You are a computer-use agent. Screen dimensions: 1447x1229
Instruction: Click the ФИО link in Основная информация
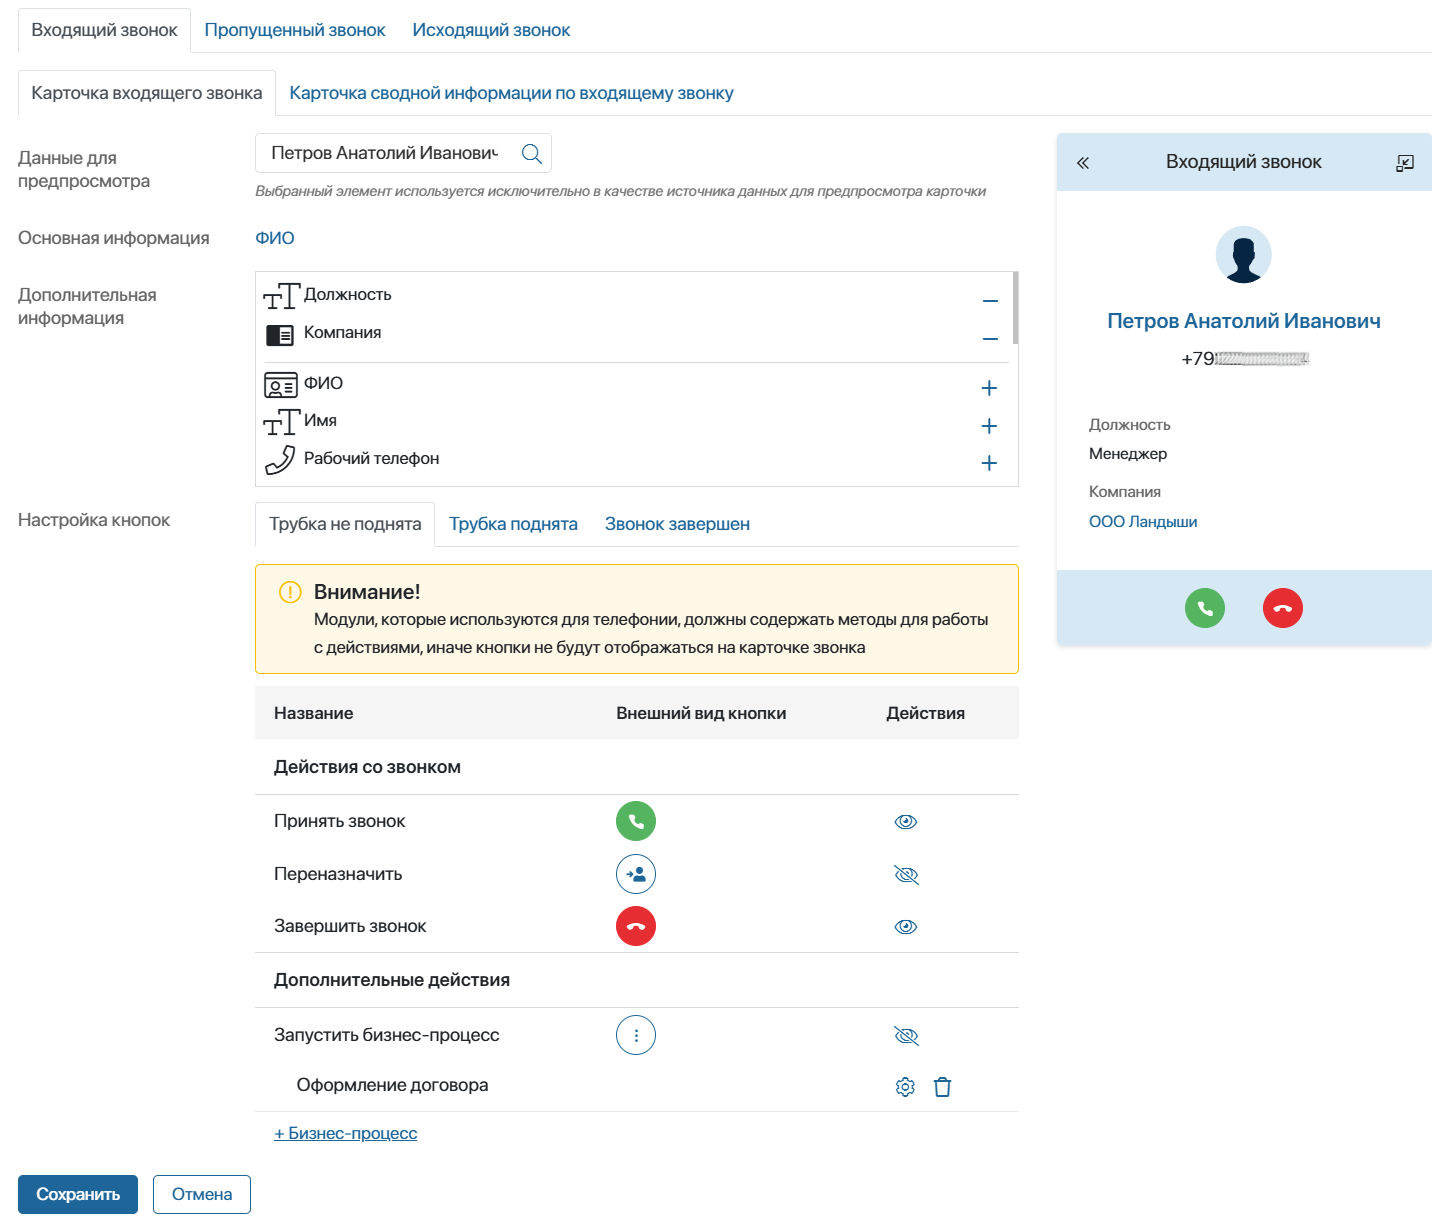275,238
